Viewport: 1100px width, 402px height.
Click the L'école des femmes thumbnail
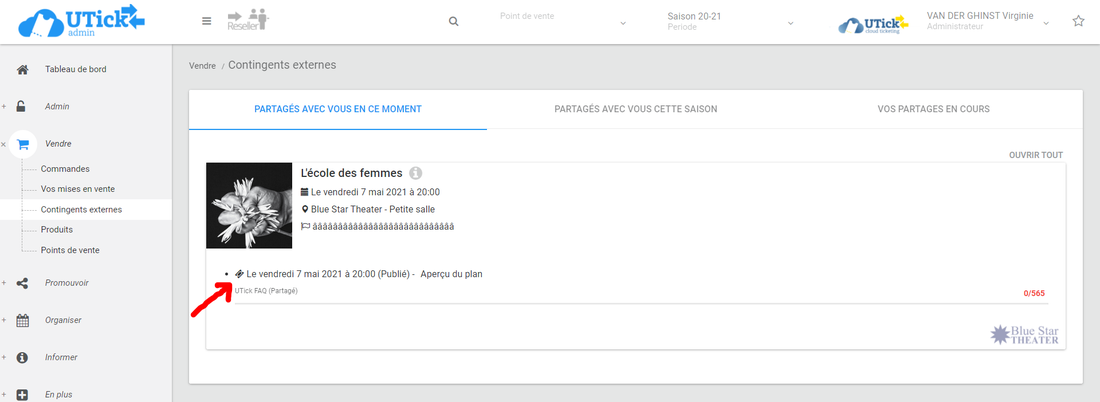pos(248,205)
